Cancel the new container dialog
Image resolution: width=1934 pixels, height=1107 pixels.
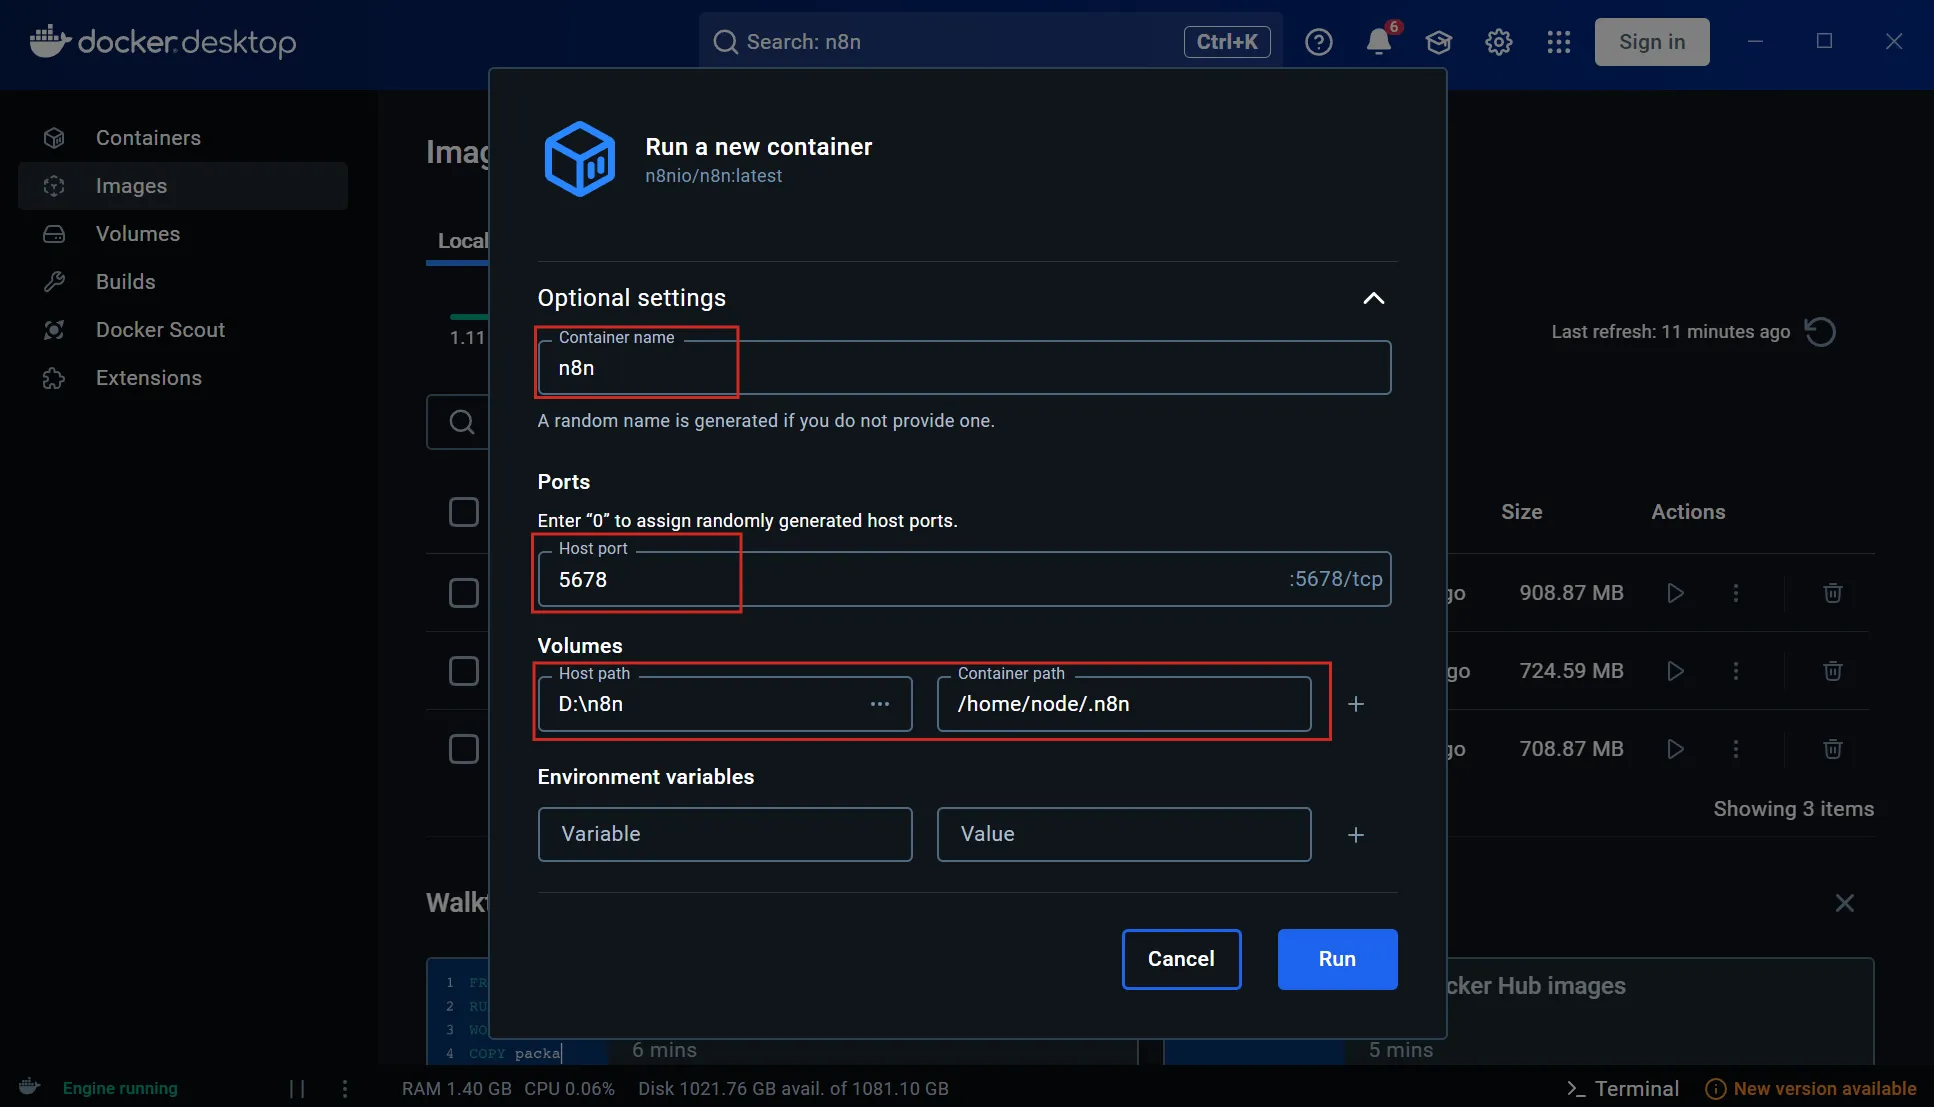pos(1181,959)
